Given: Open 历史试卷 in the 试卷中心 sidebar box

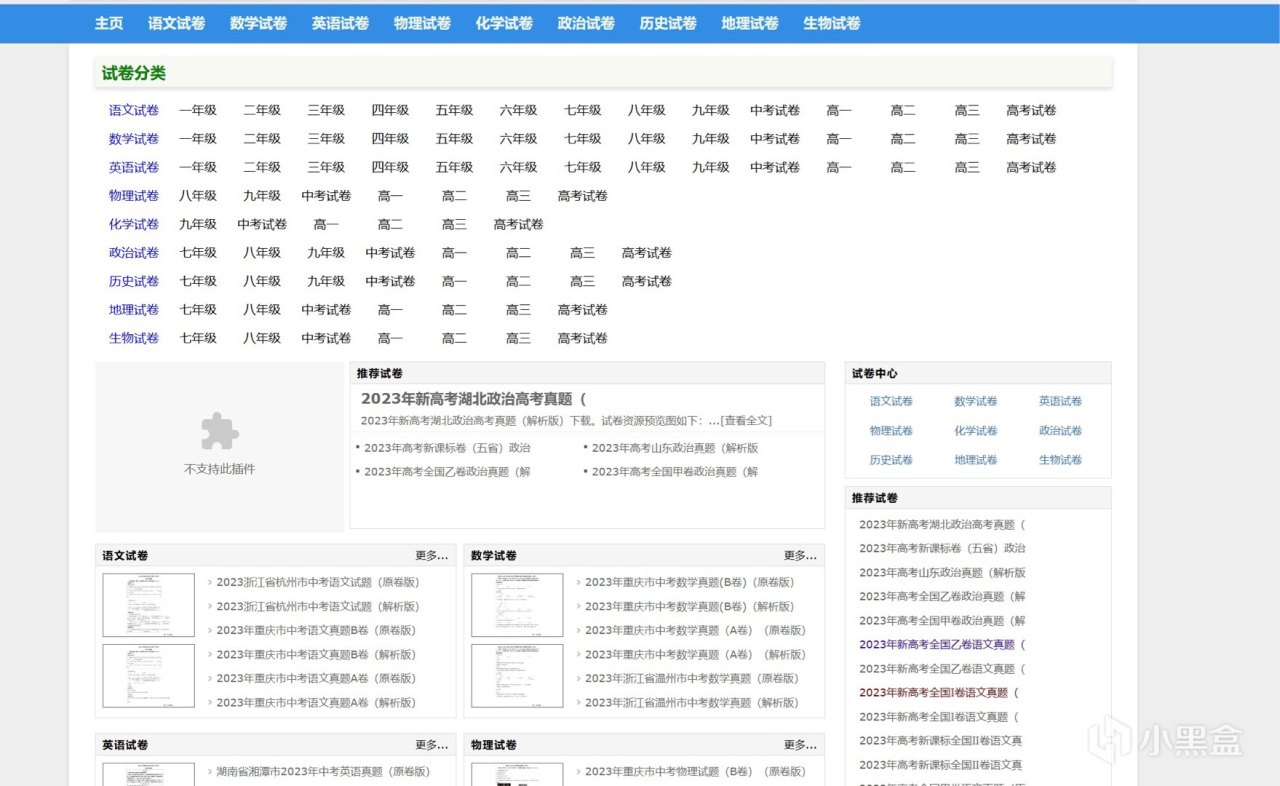Looking at the screenshot, I should point(891,460).
